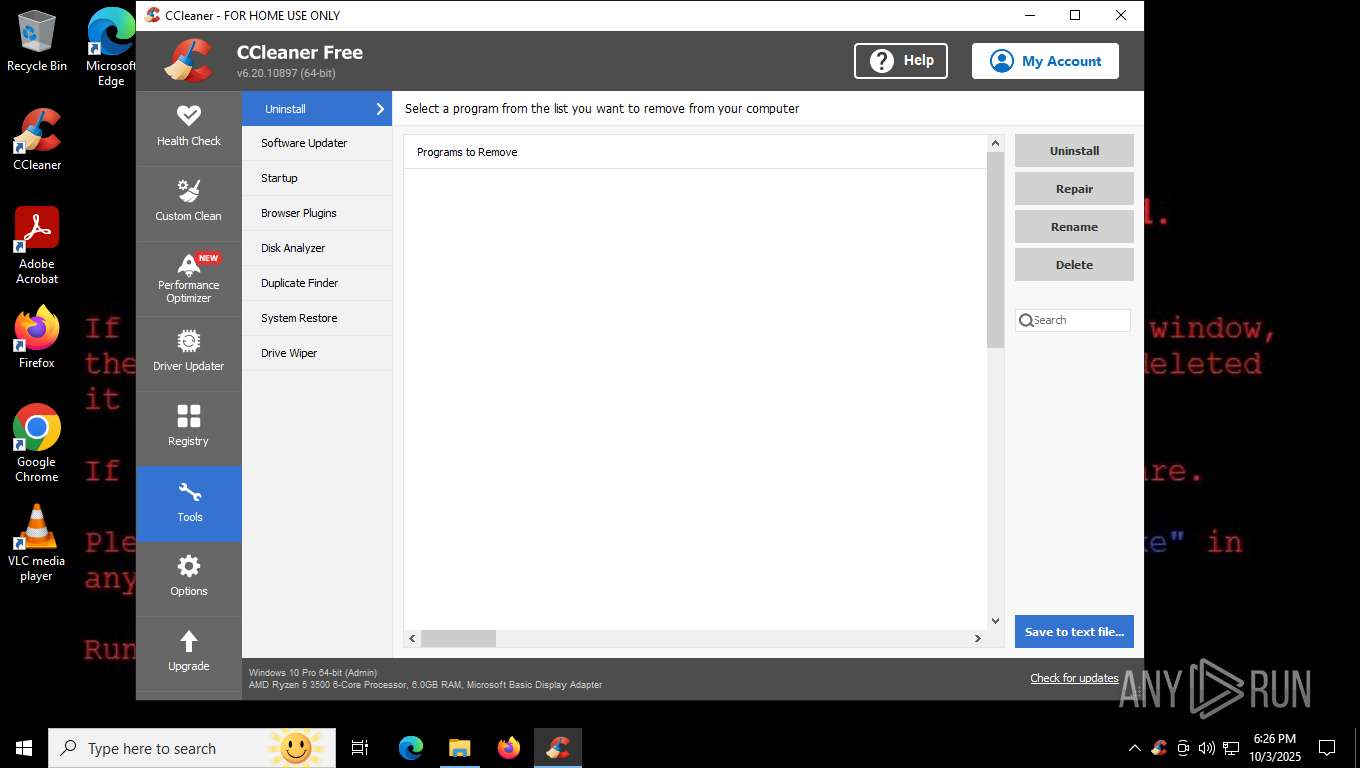Open My Account
The image size is (1360, 768).
[x=1045, y=61]
